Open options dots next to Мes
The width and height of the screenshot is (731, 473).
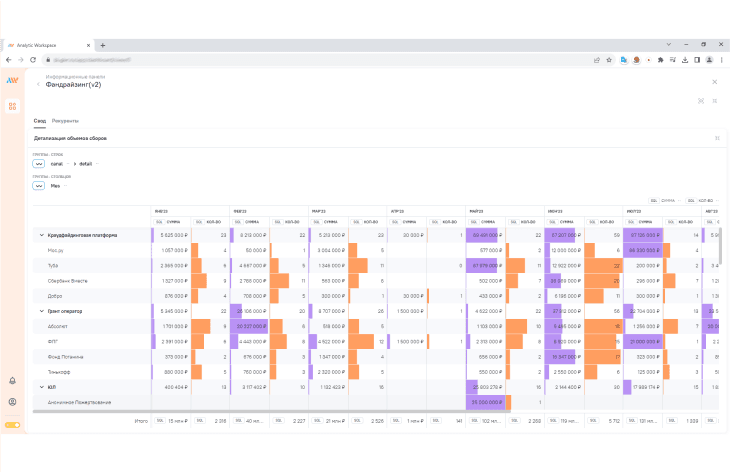66,186
